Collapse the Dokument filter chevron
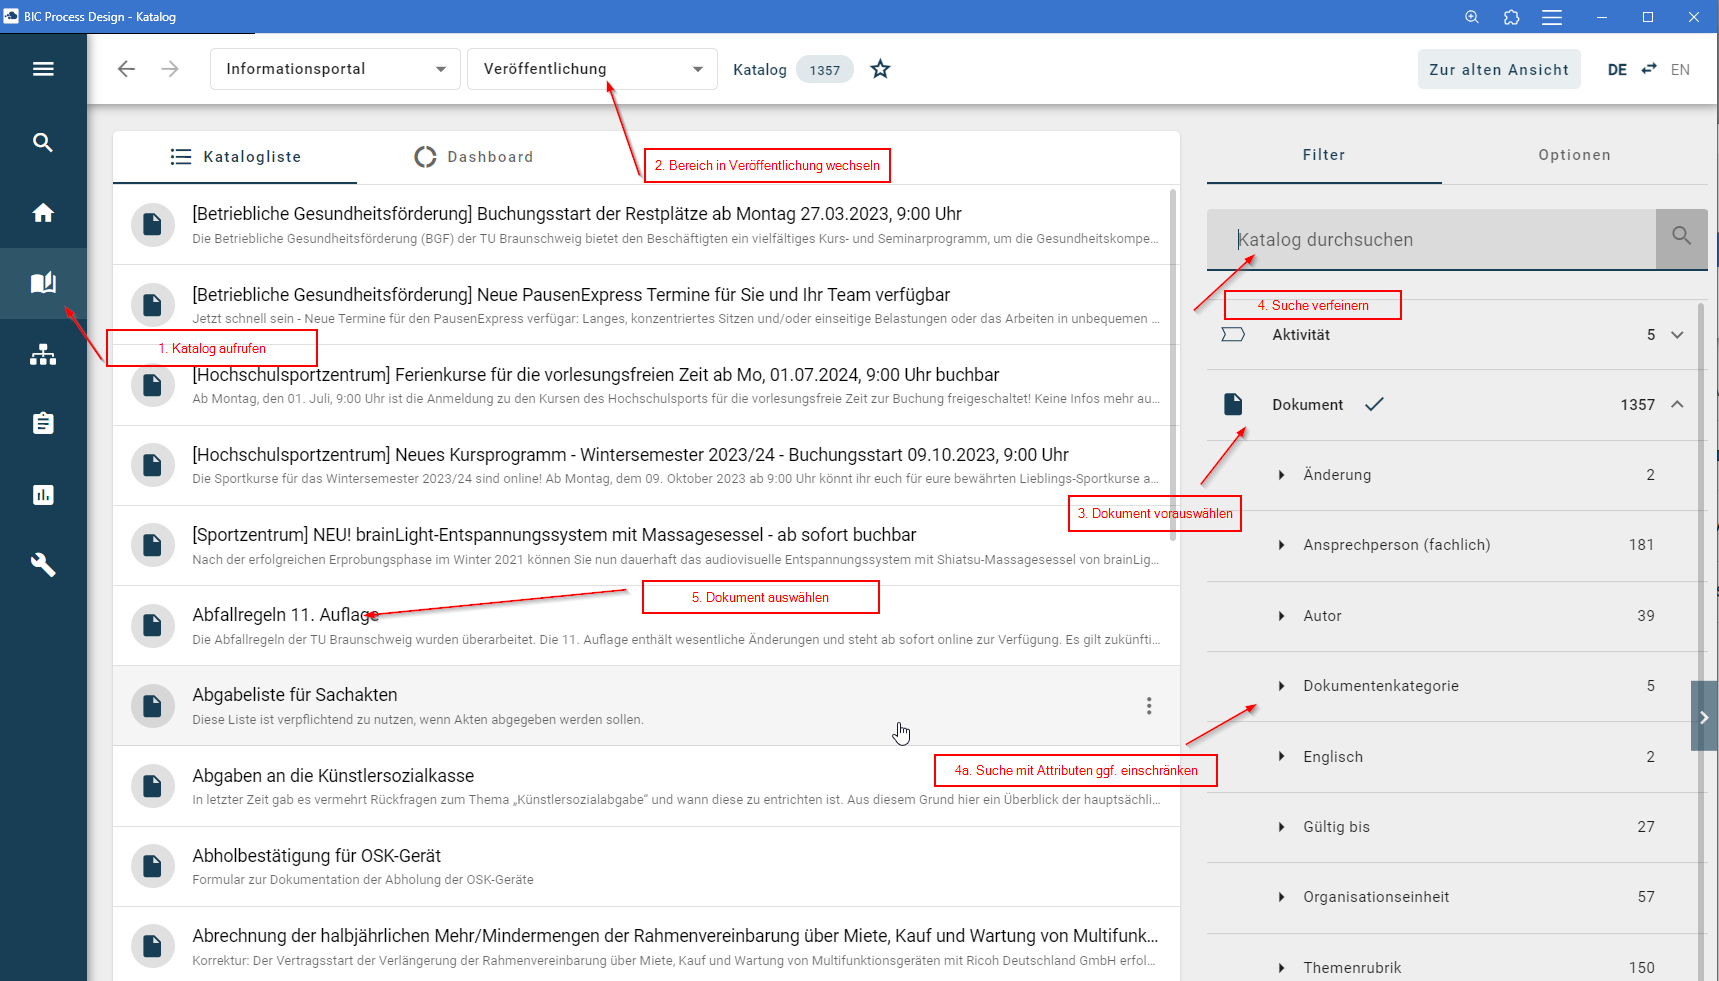Image resolution: width=1719 pixels, height=981 pixels. 1678,404
